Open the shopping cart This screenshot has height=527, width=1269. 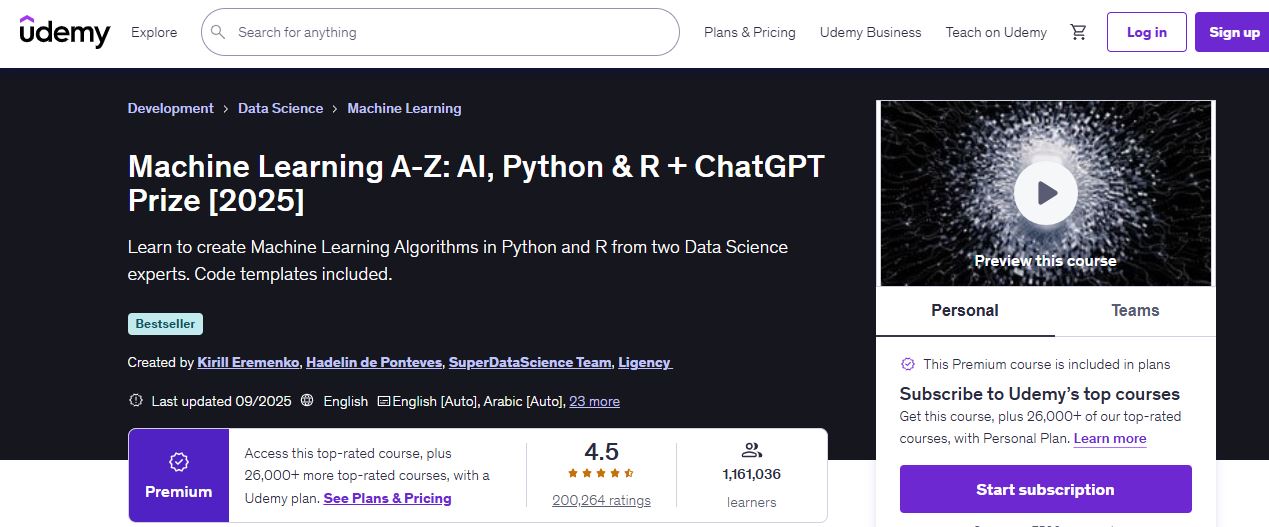pos(1078,32)
